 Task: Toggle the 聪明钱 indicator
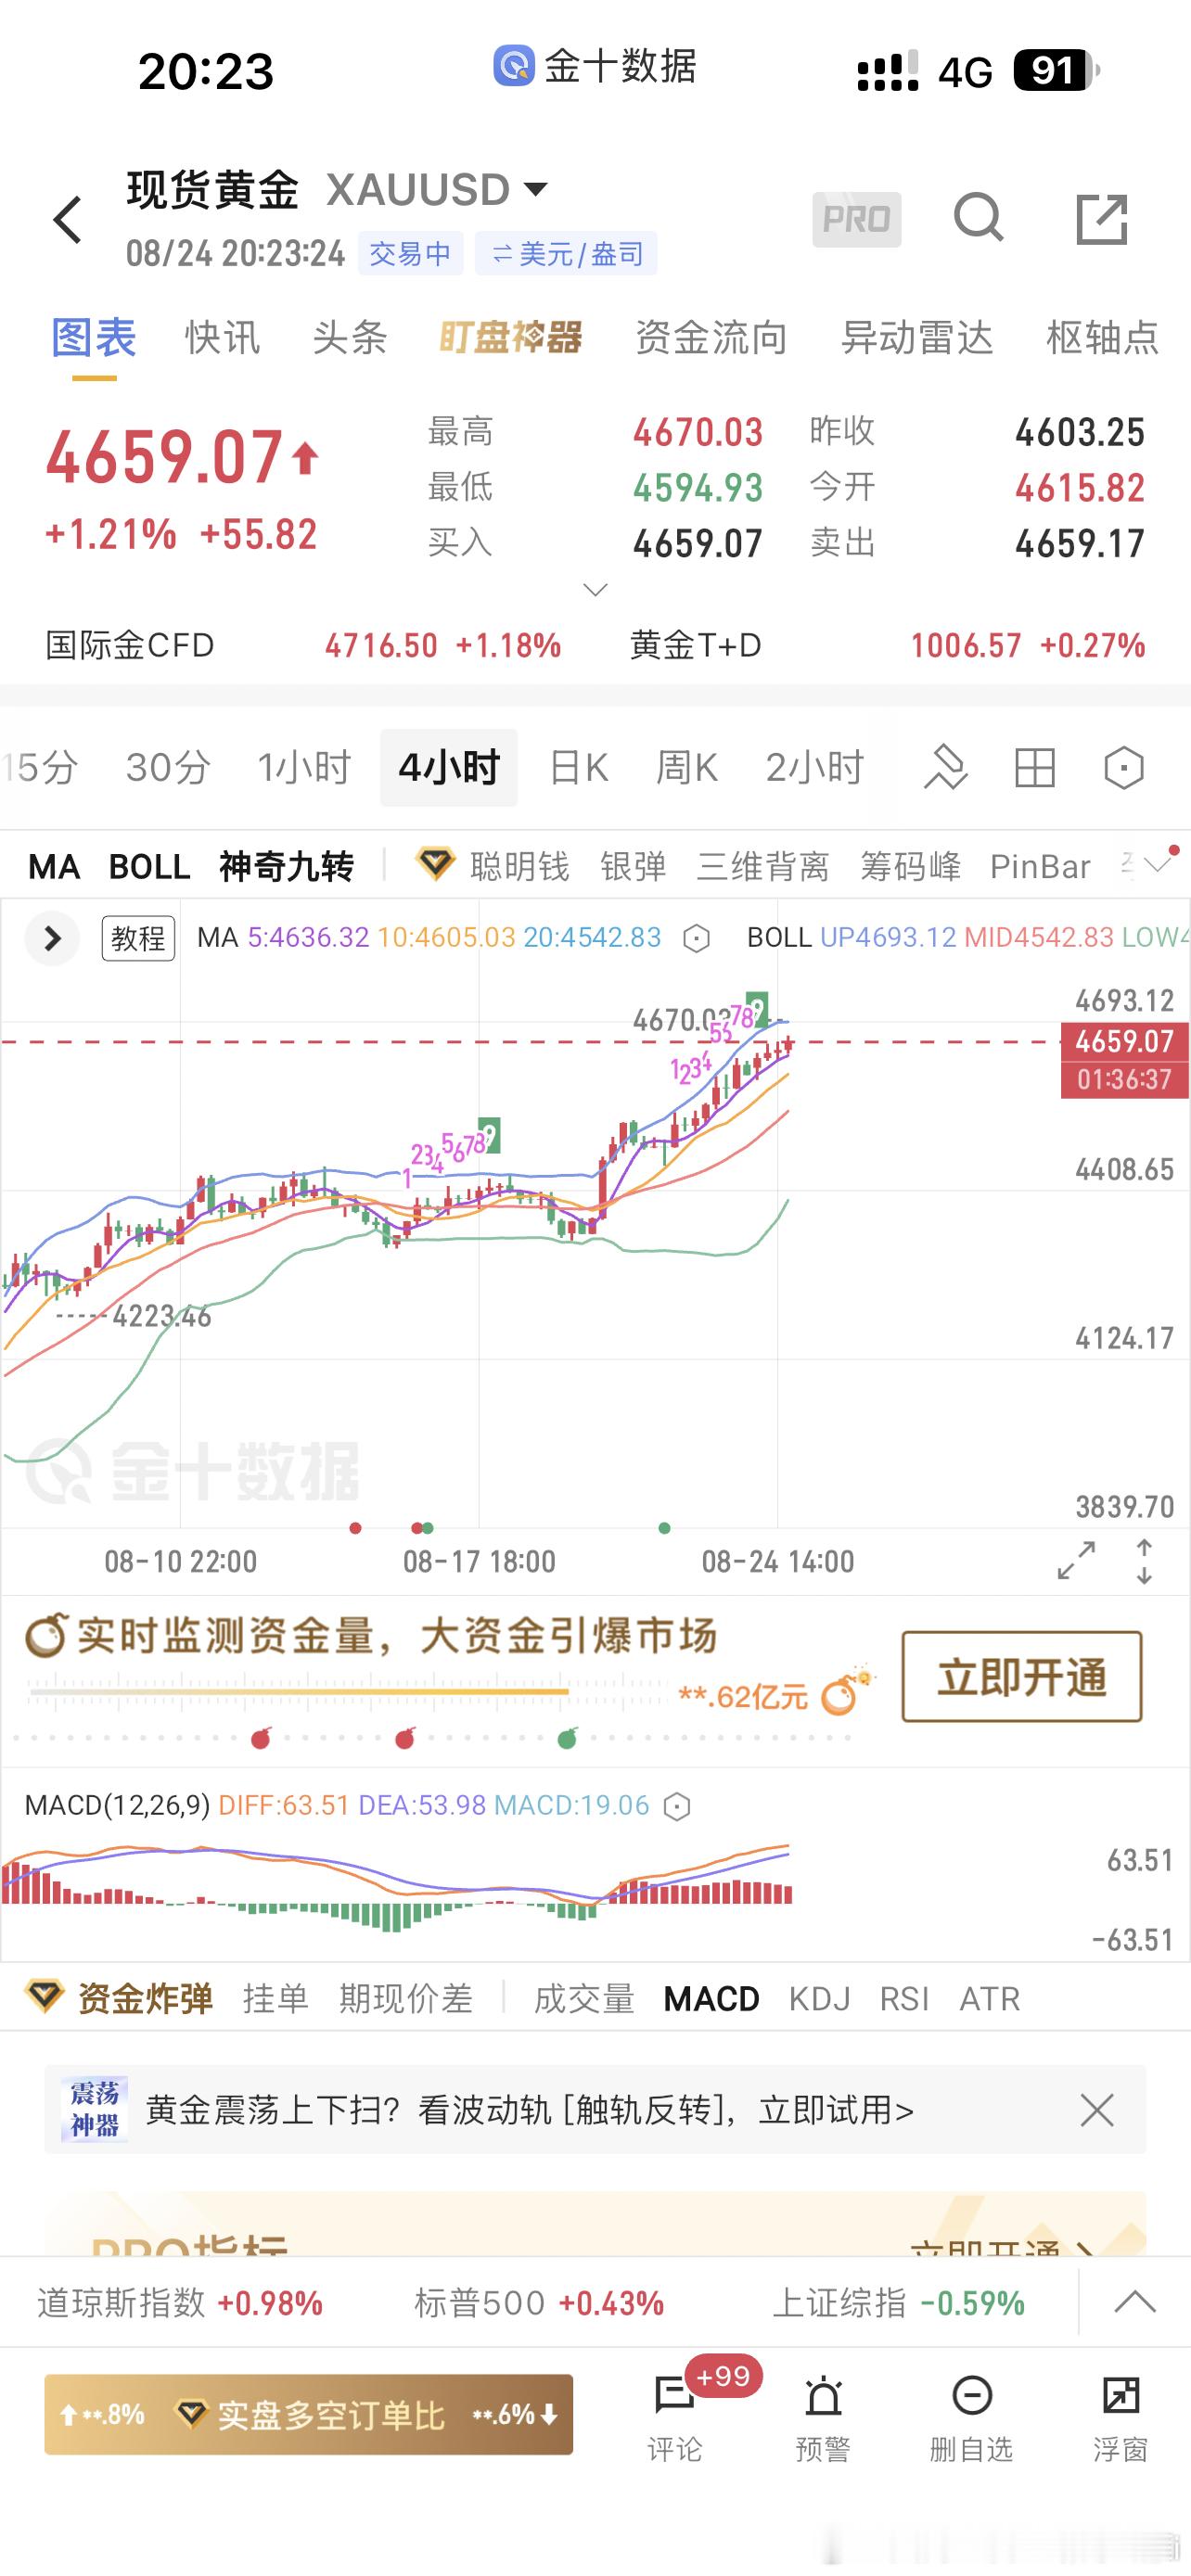pyautogui.click(x=519, y=866)
